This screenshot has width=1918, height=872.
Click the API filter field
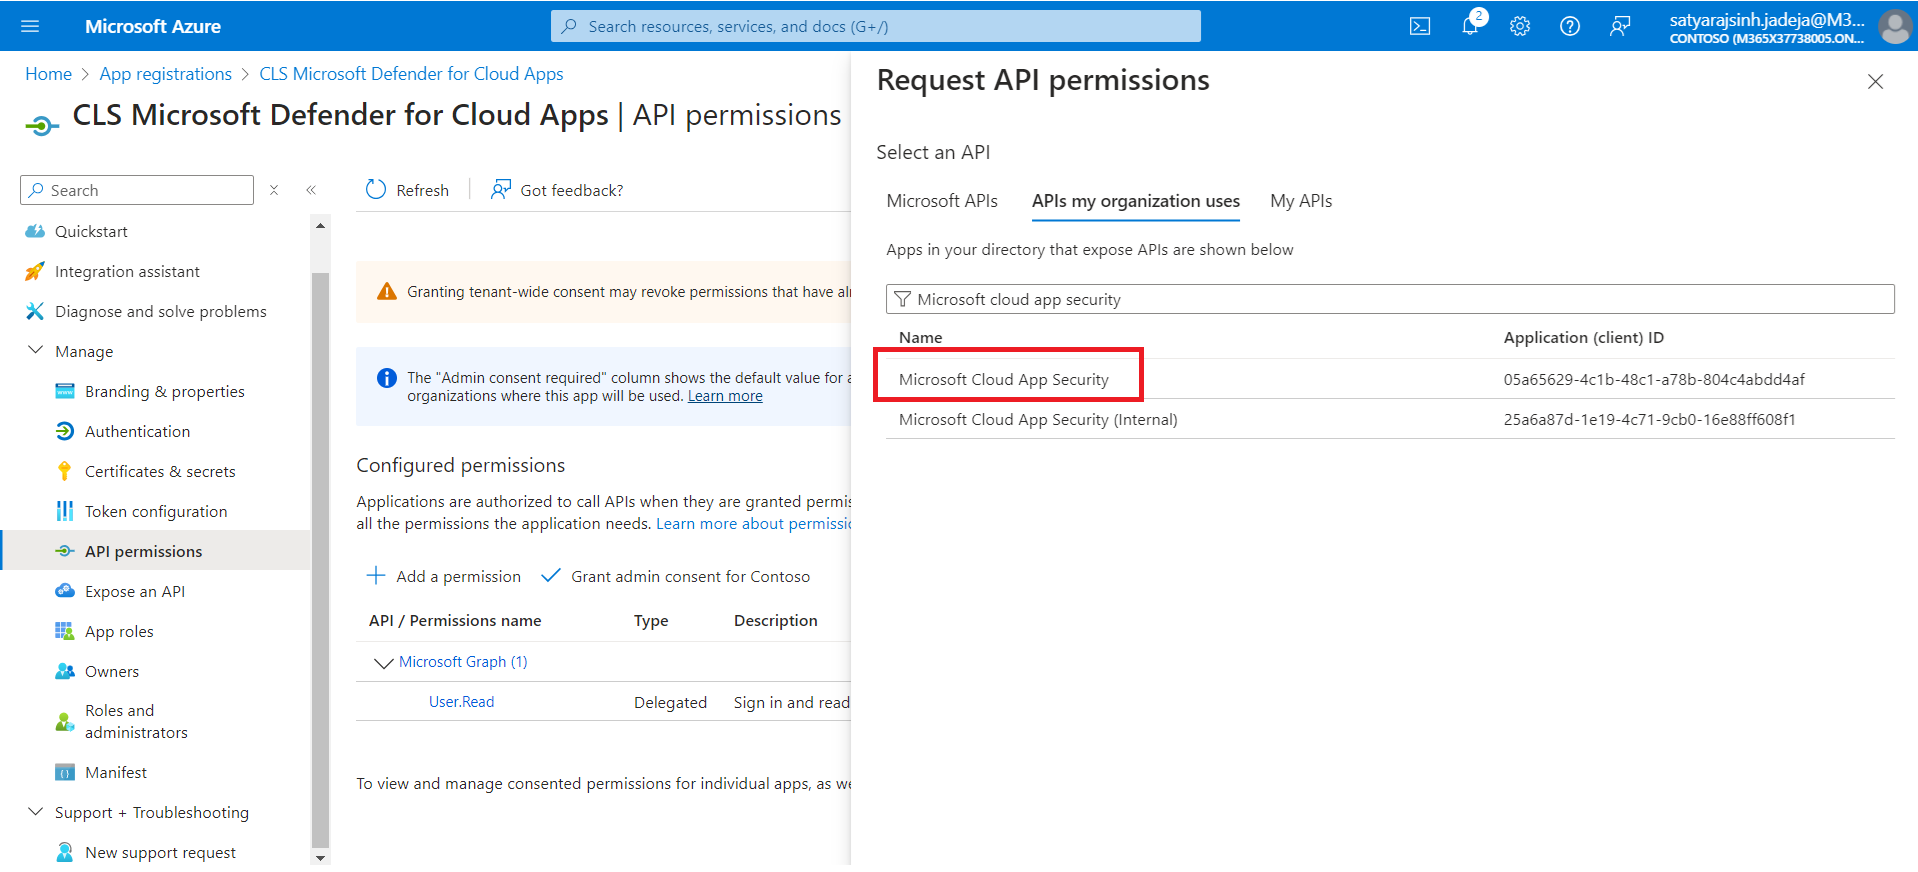pyautogui.click(x=1390, y=299)
